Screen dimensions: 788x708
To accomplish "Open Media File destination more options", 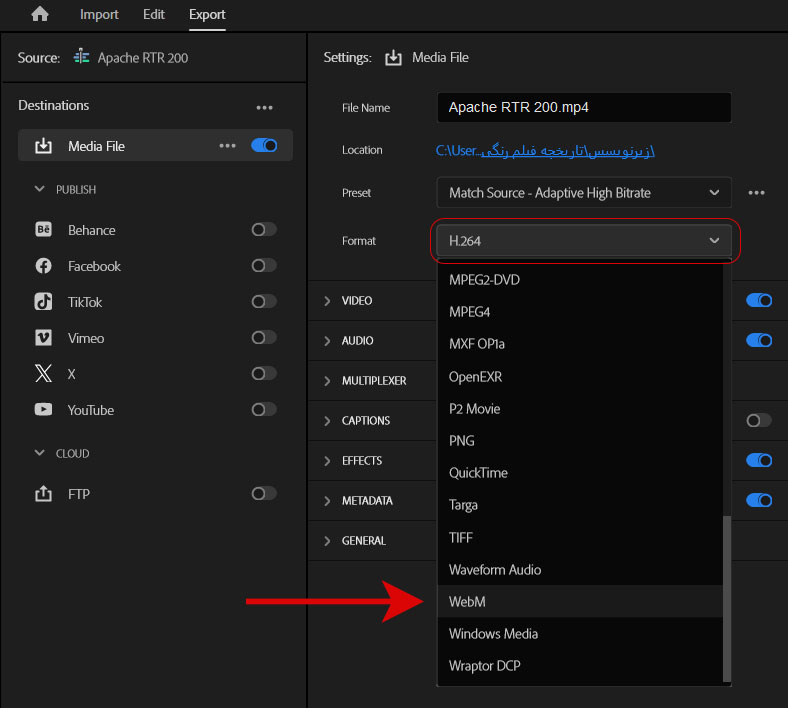I will point(228,146).
